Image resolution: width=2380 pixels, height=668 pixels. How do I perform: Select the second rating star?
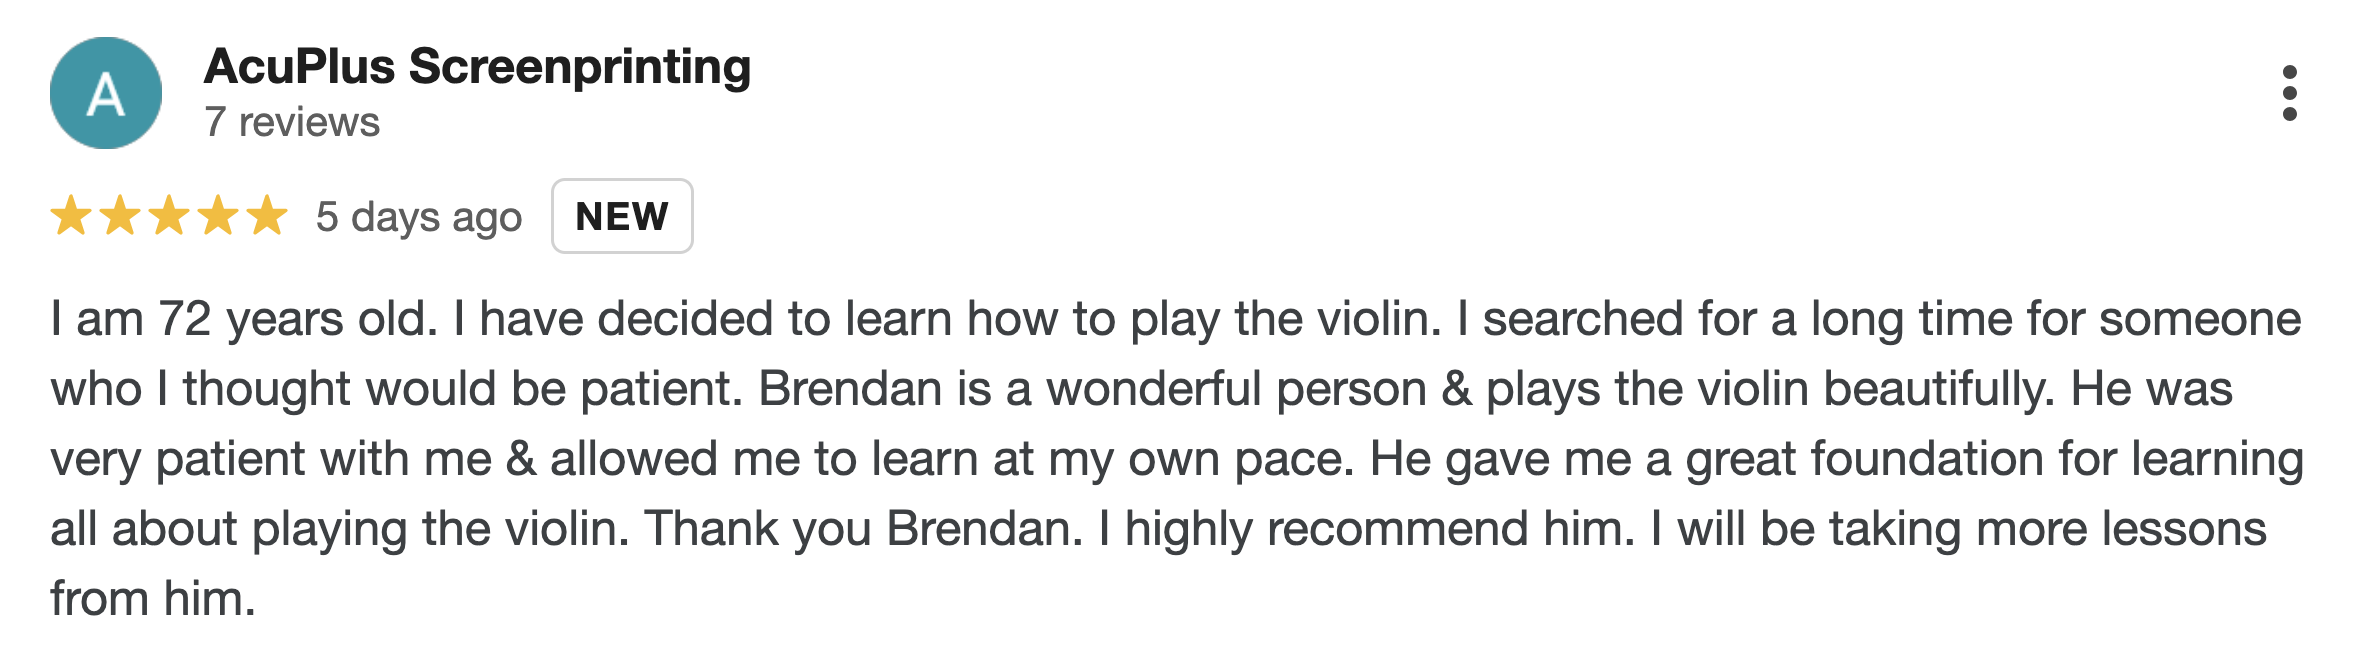point(120,216)
